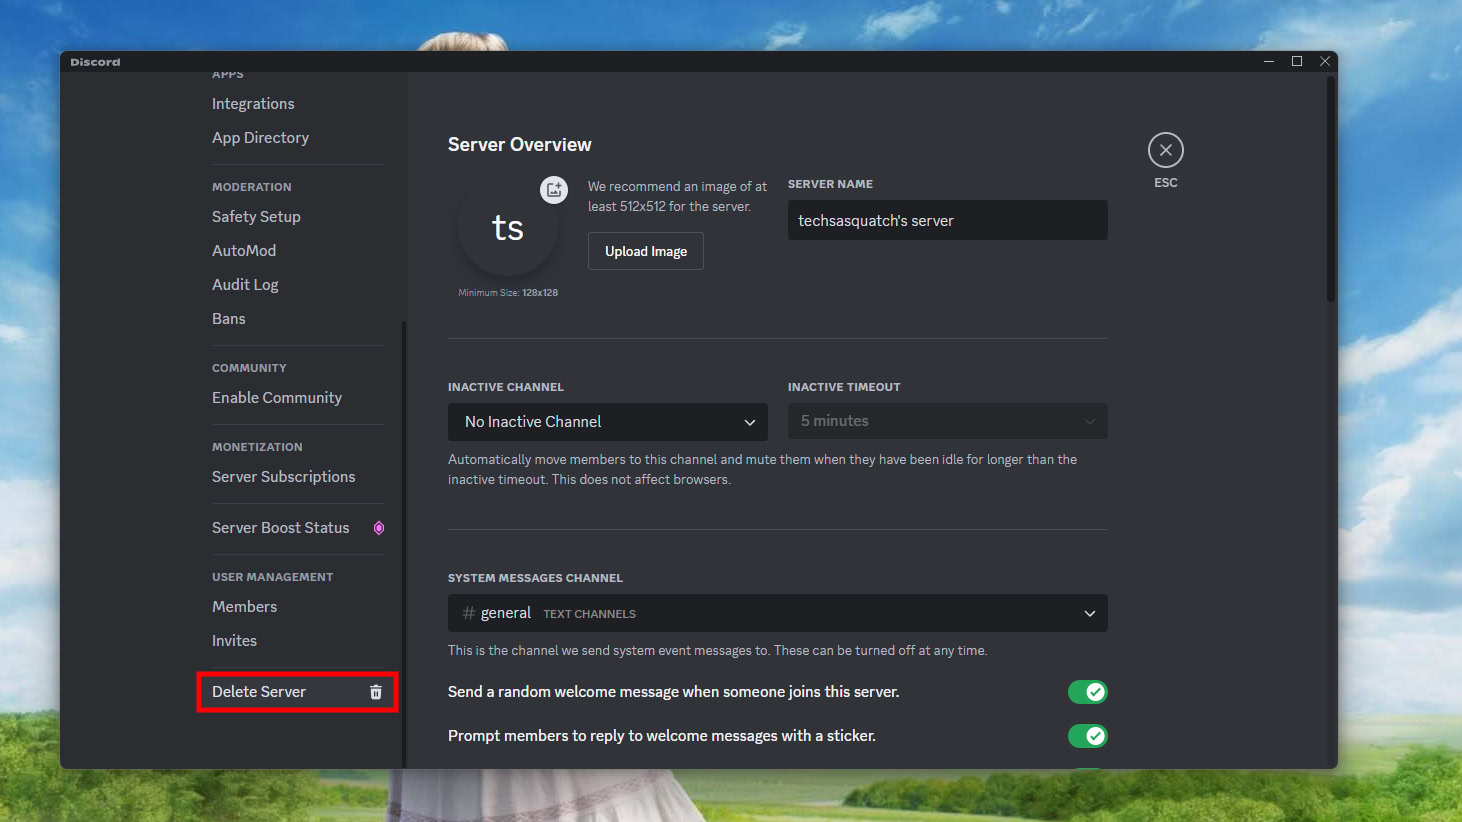
Task: Select AutoMod in the sidebar
Action: [x=244, y=251]
